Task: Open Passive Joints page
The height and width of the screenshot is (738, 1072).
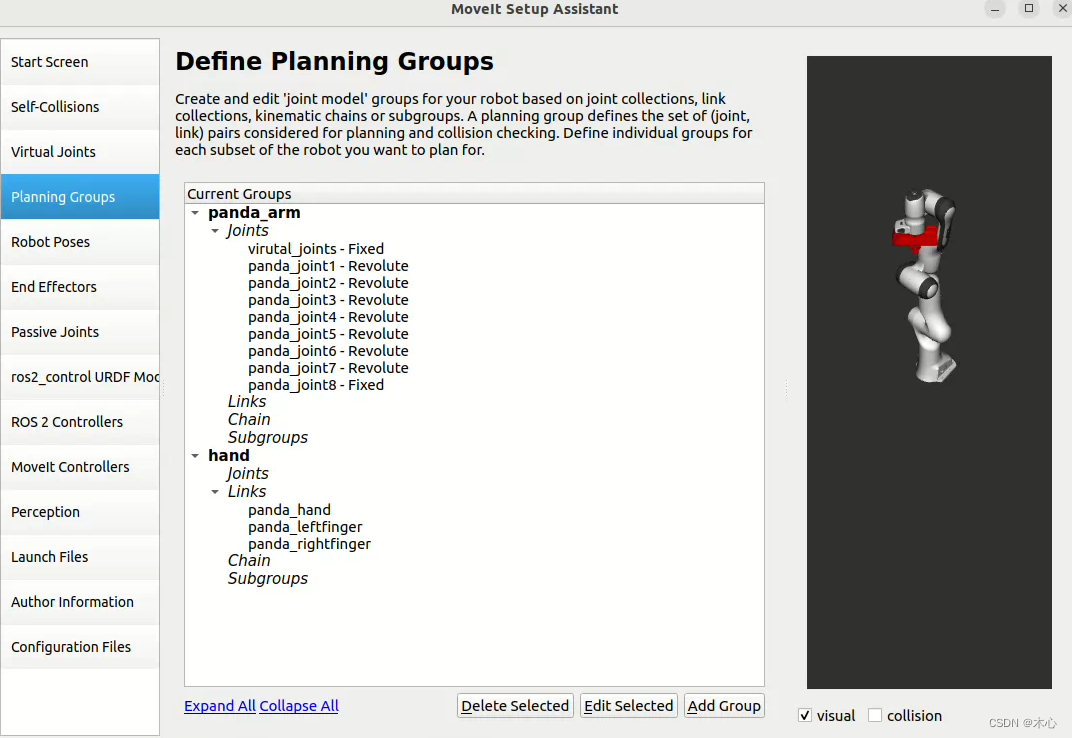Action: tap(80, 332)
